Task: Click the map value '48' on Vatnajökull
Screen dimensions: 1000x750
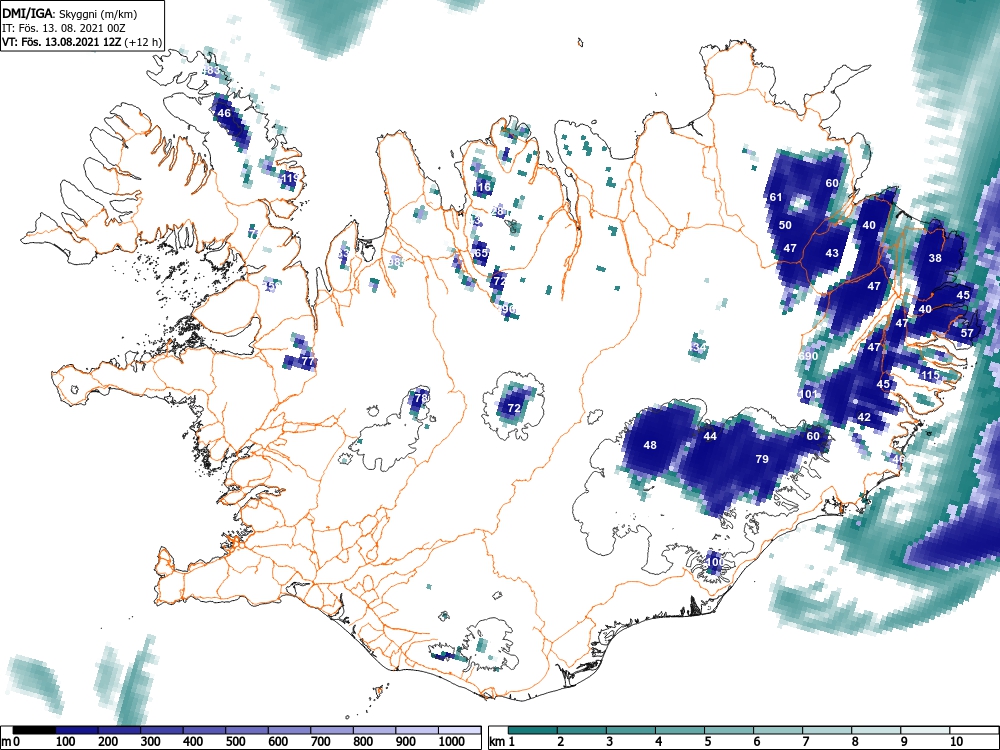Action: coord(650,445)
